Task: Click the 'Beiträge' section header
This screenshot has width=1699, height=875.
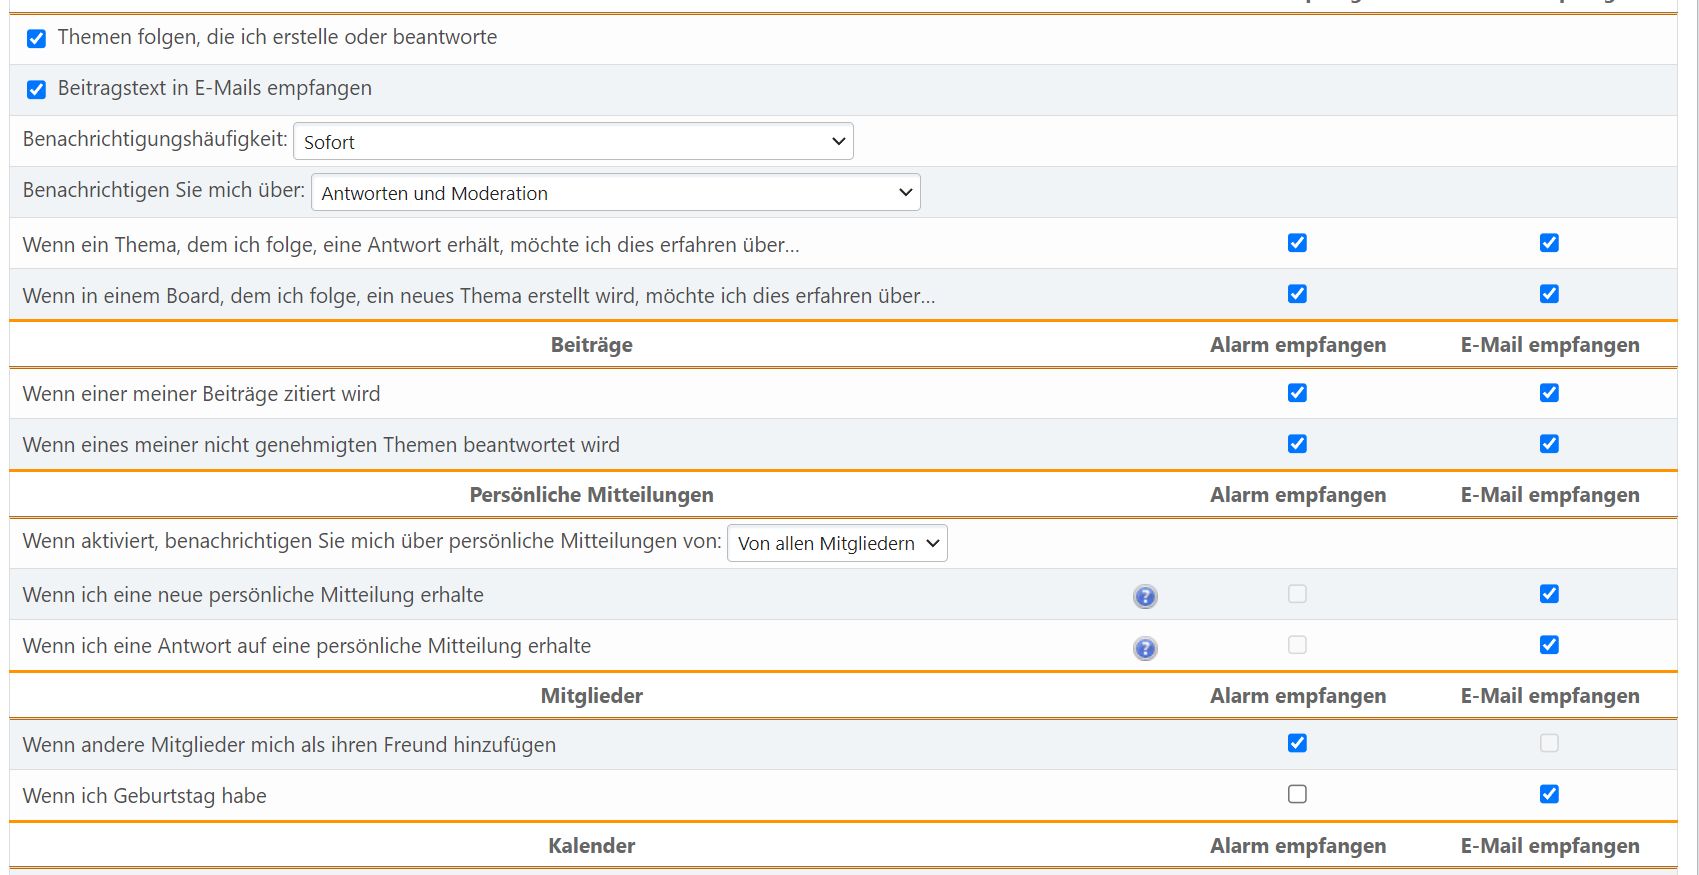Action: [592, 345]
